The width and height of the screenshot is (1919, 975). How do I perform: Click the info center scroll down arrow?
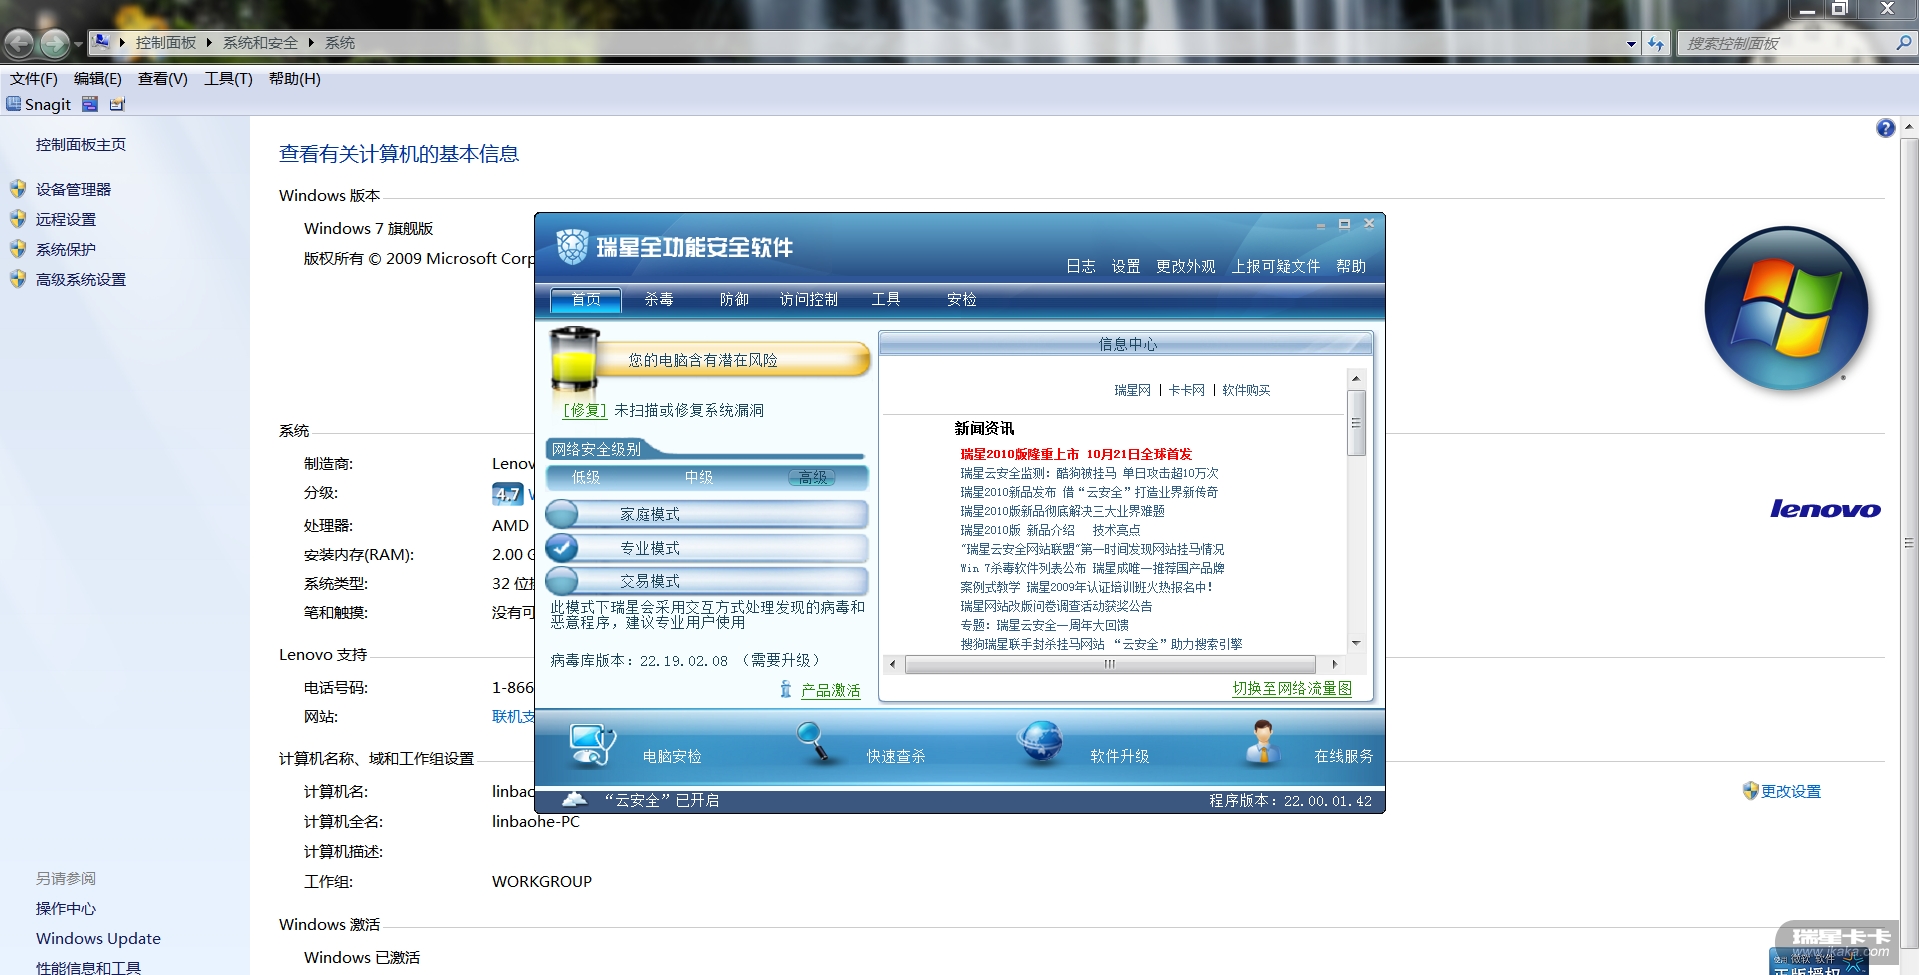click(1356, 643)
